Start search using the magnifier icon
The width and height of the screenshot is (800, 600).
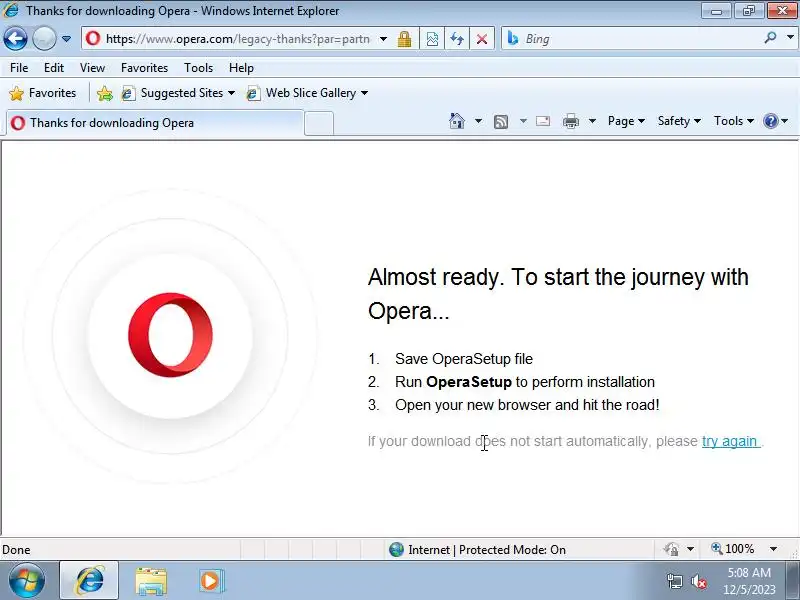[770, 38]
